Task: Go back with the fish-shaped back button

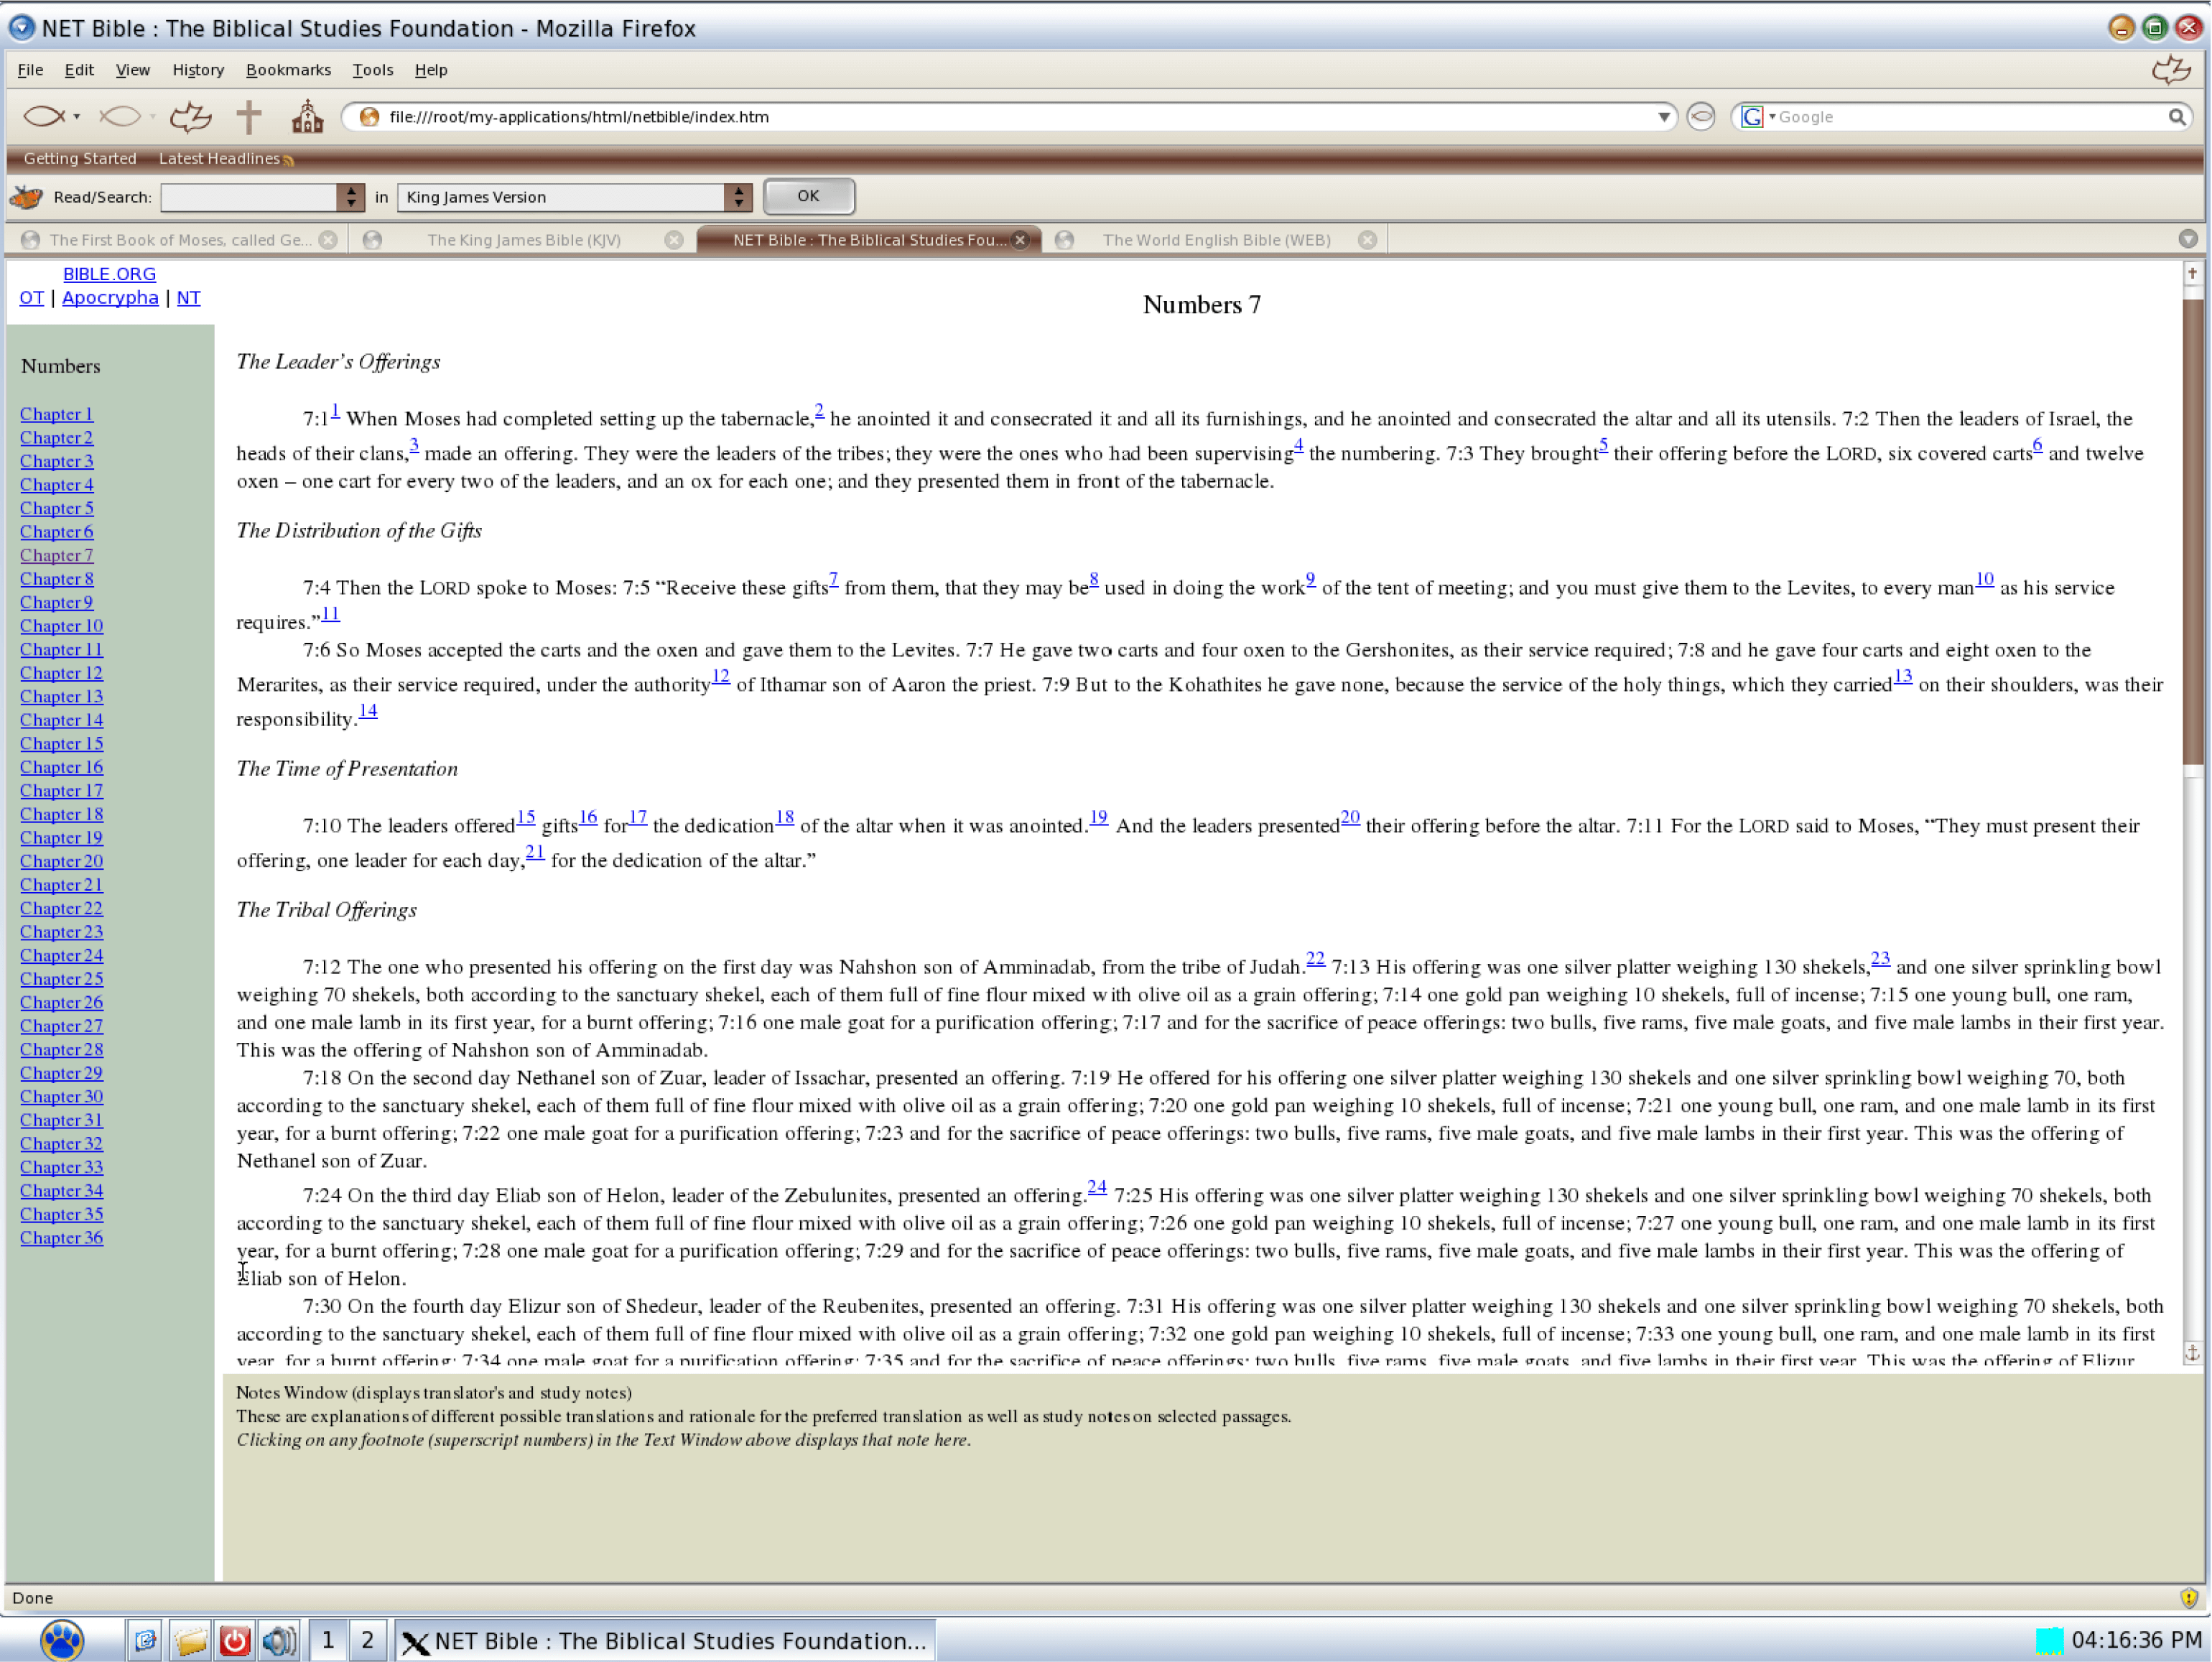Action: [x=44, y=117]
